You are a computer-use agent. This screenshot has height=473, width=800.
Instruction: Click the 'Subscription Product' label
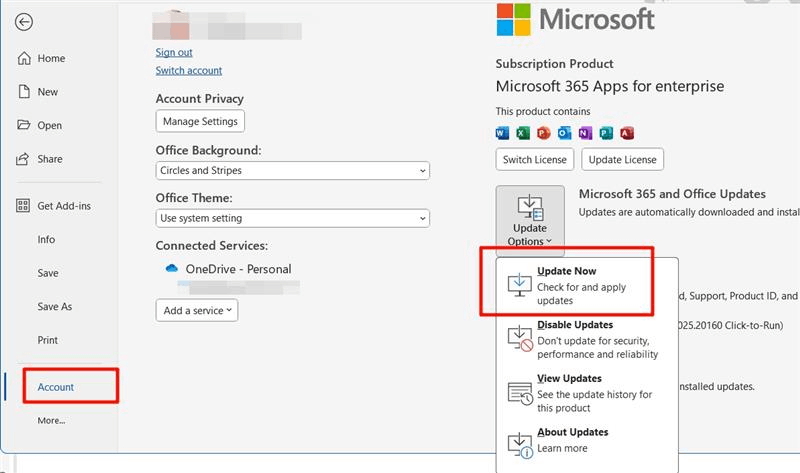coord(555,64)
